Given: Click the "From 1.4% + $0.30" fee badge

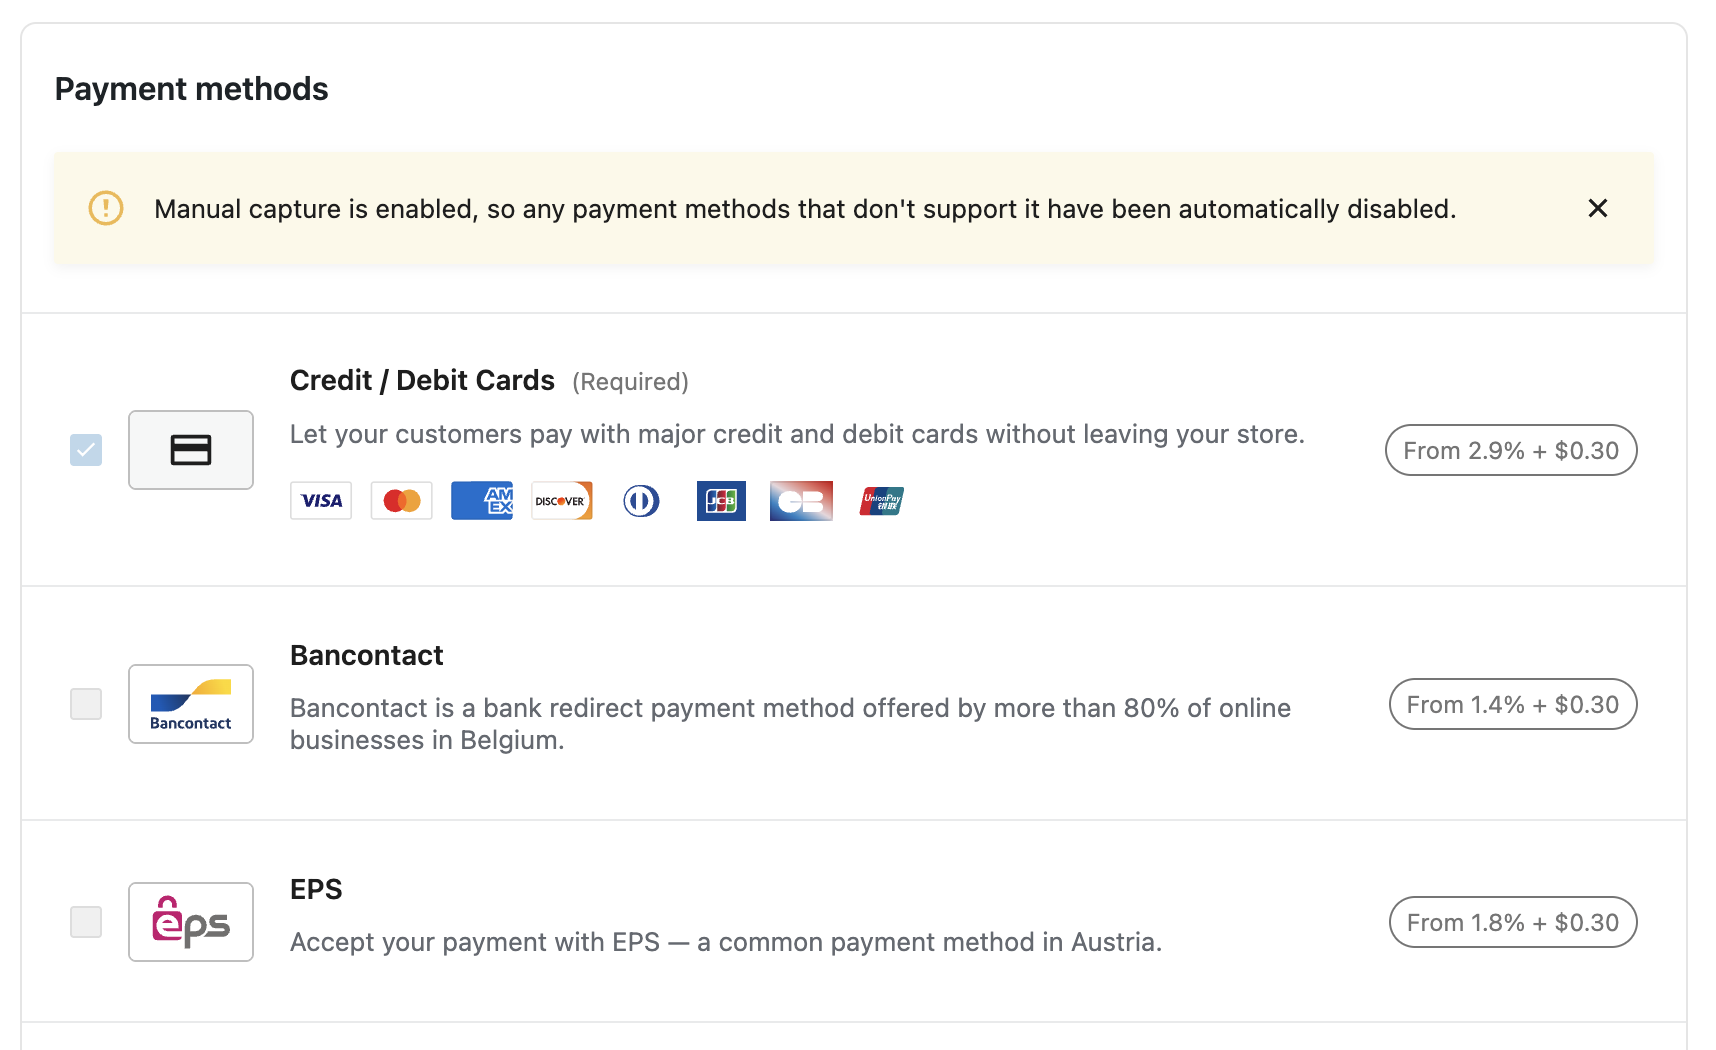Looking at the screenshot, I should [x=1512, y=704].
